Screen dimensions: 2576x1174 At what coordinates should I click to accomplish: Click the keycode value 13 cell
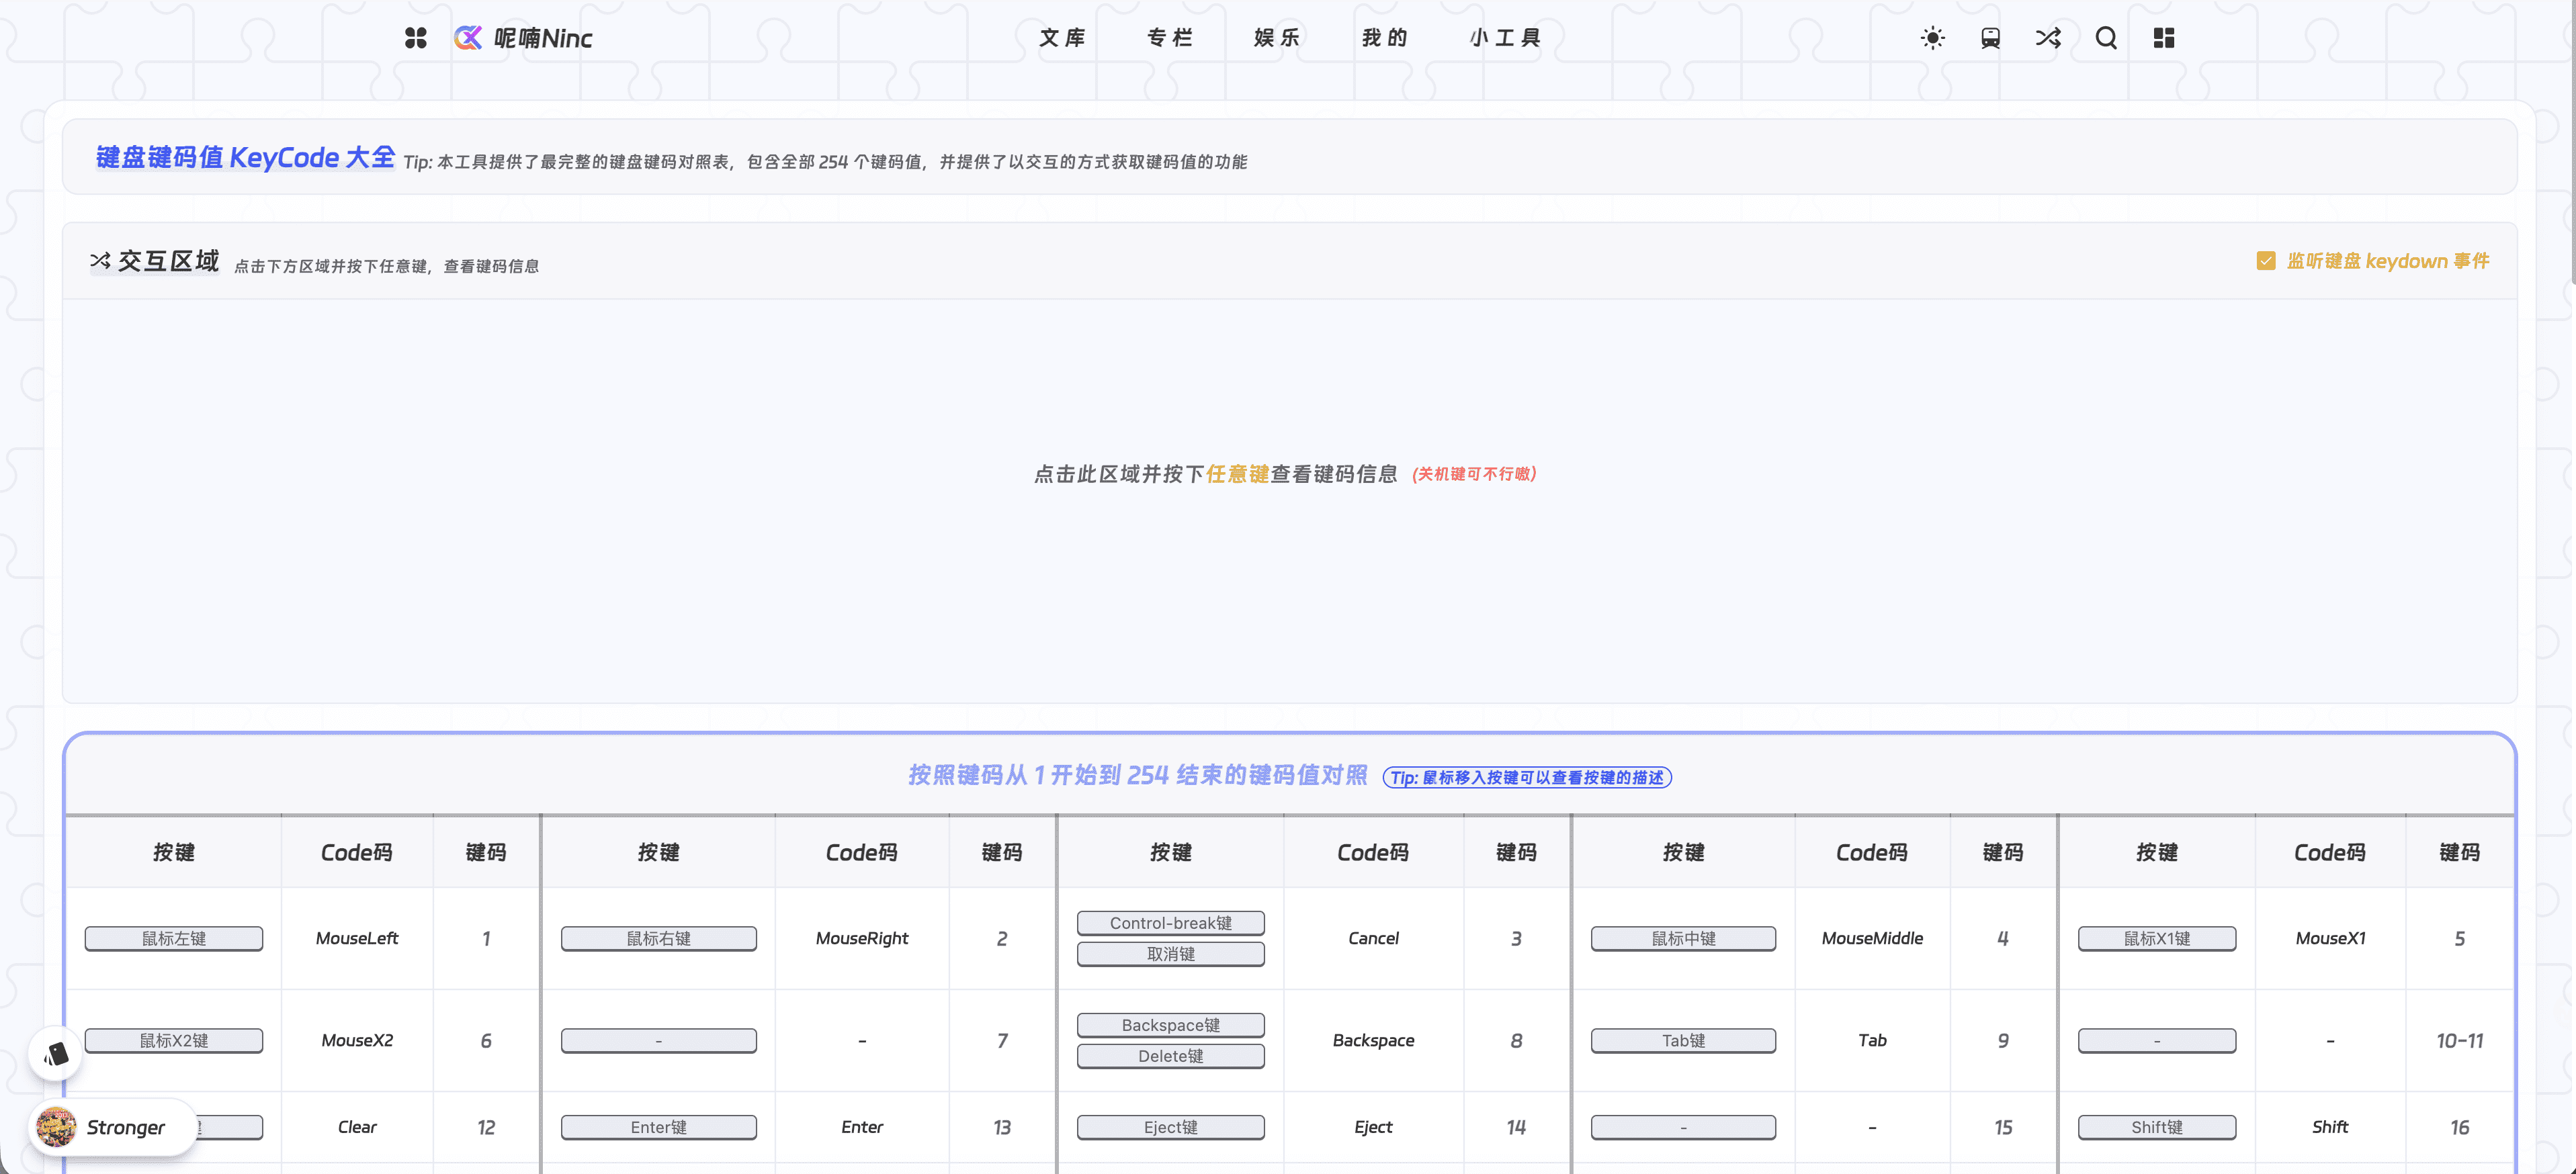click(x=1001, y=1127)
